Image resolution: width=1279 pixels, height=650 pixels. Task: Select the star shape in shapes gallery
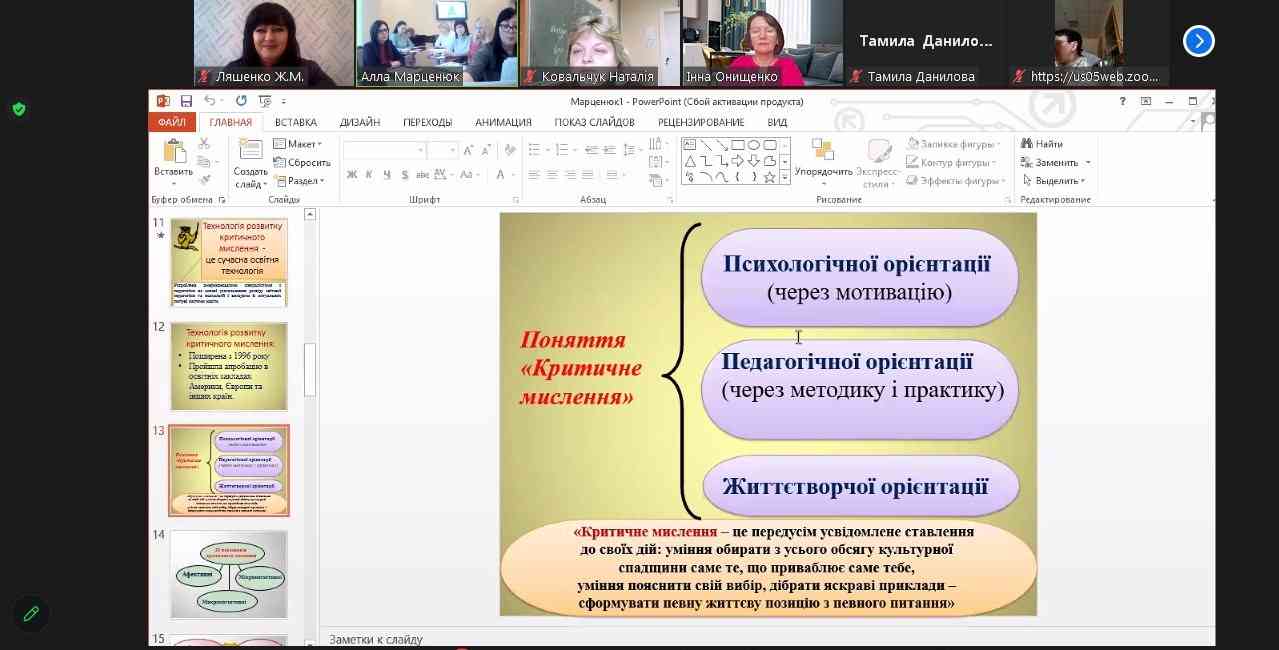(x=769, y=177)
